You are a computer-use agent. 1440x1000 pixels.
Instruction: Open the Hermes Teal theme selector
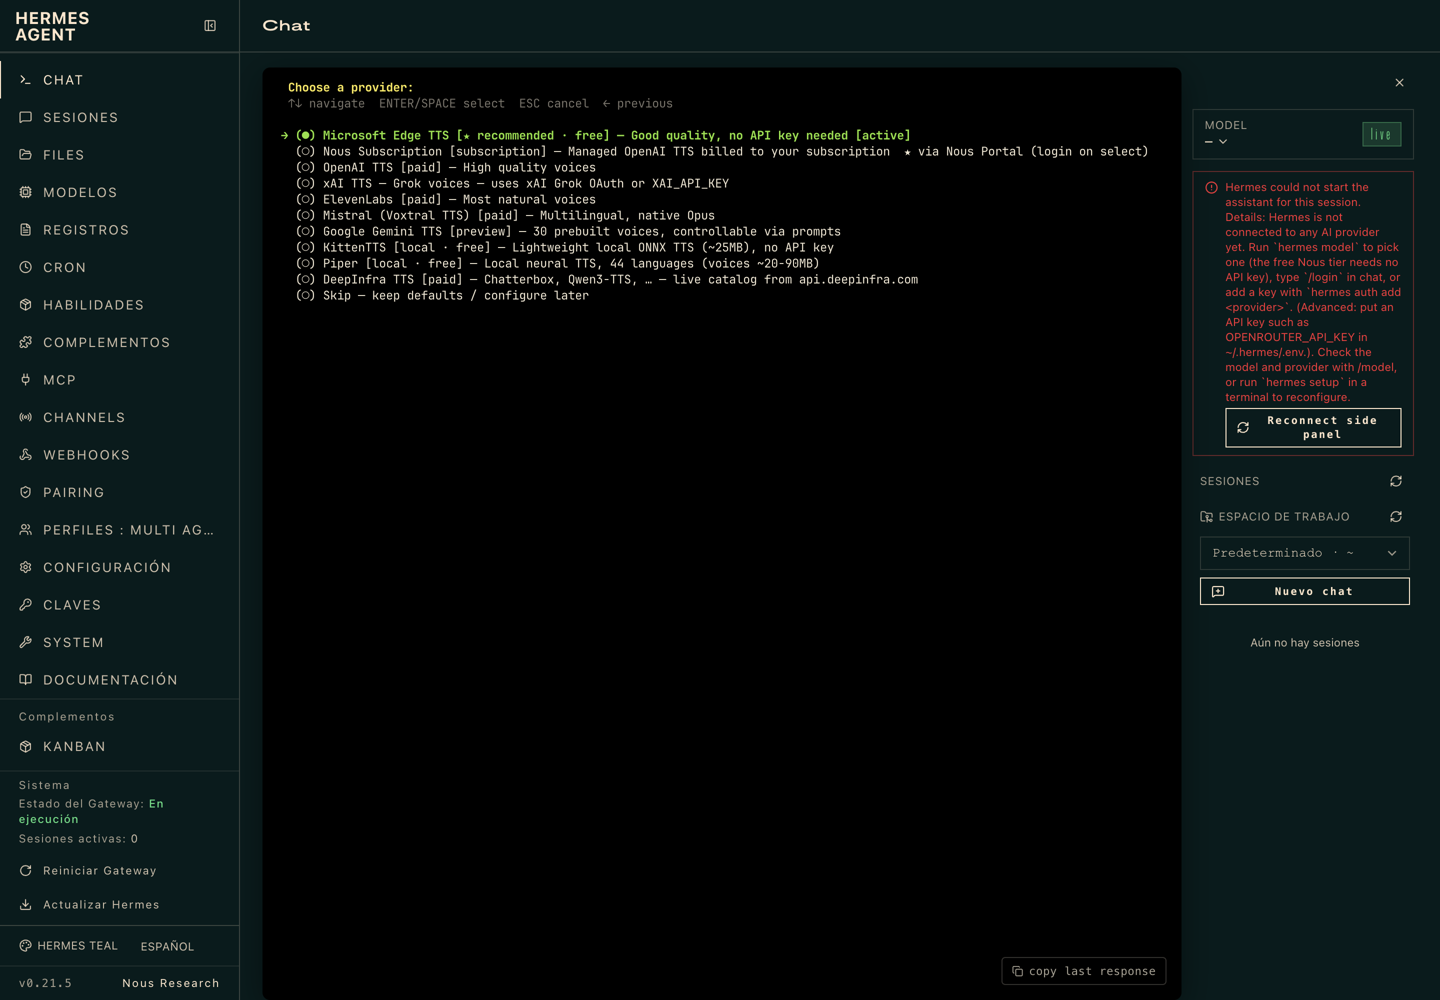coord(68,946)
